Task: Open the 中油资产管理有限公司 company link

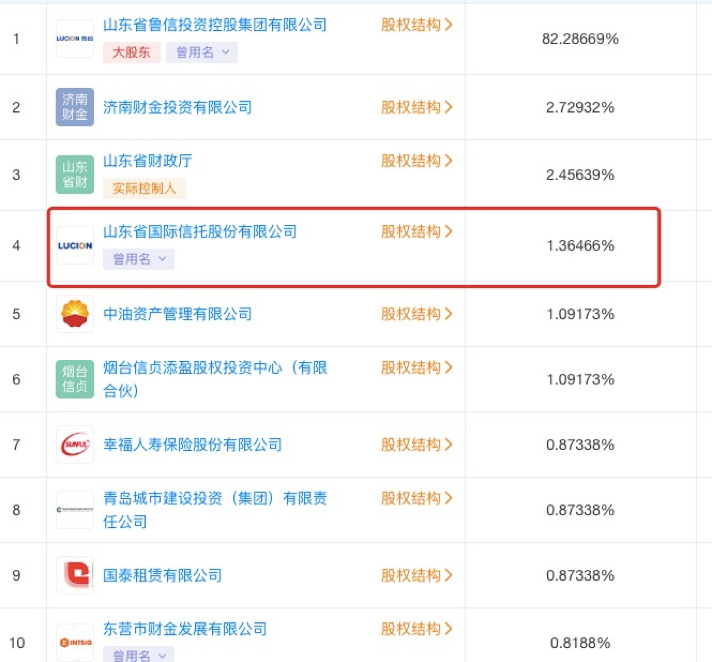Action: pos(178,314)
